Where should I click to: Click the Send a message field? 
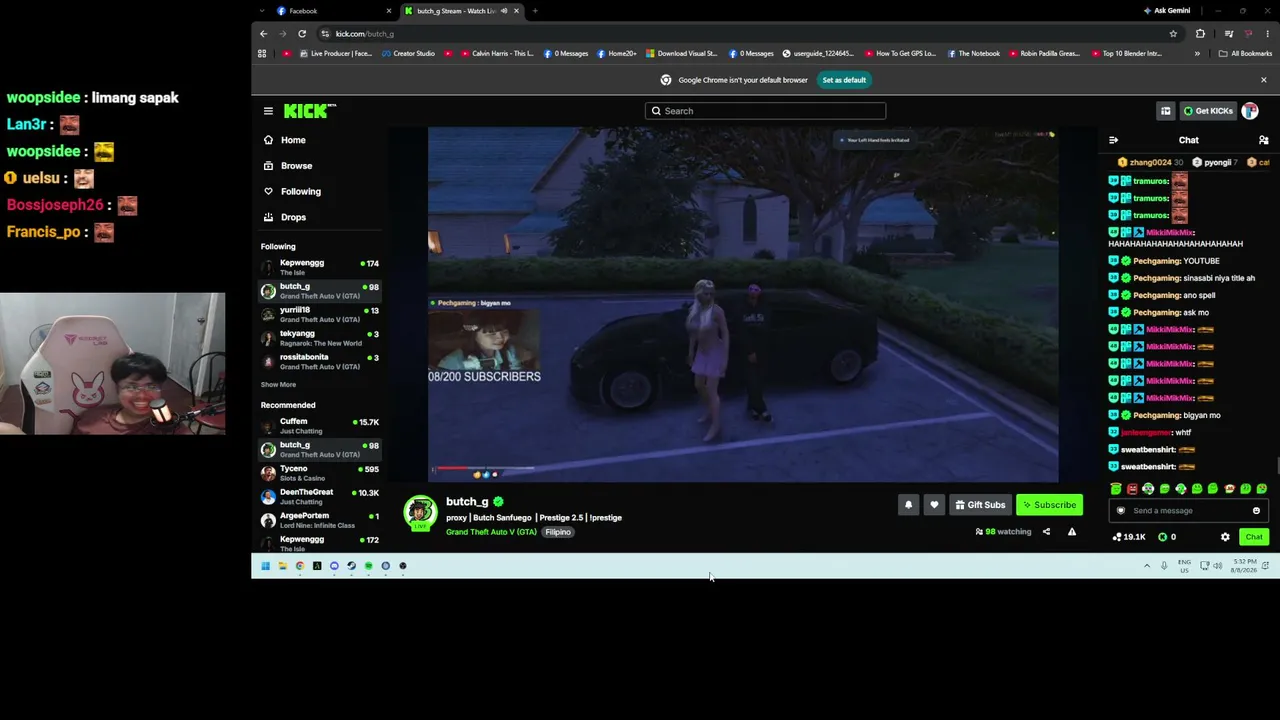pos(1188,511)
